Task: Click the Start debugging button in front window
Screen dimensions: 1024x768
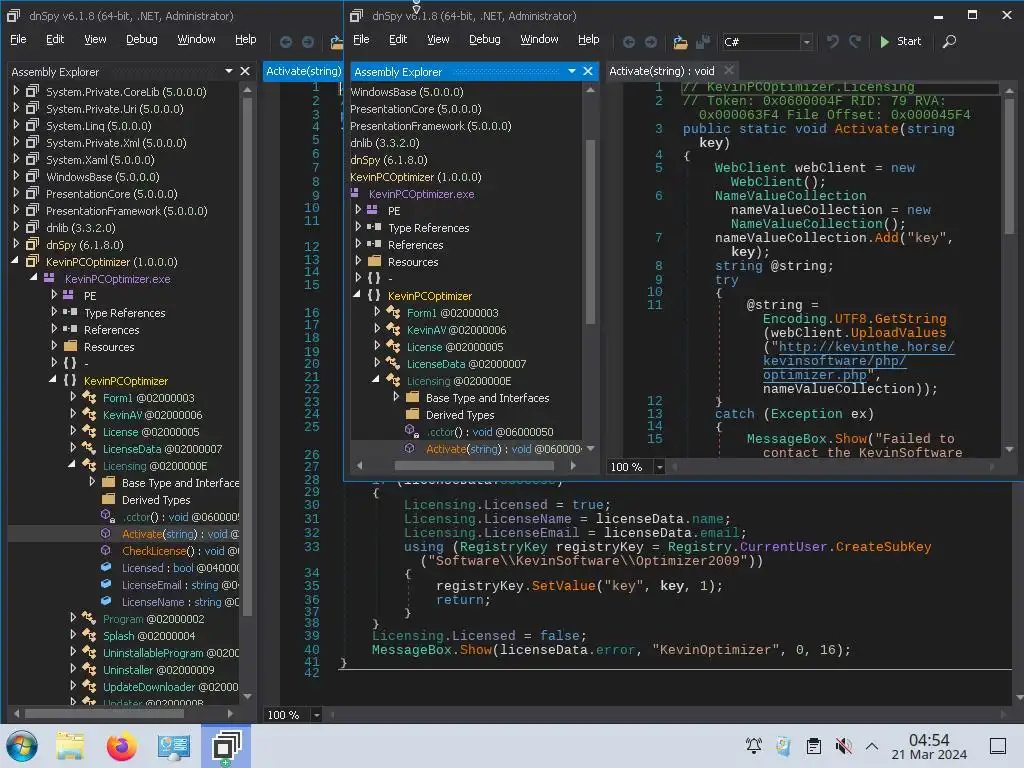Action: 900,41
